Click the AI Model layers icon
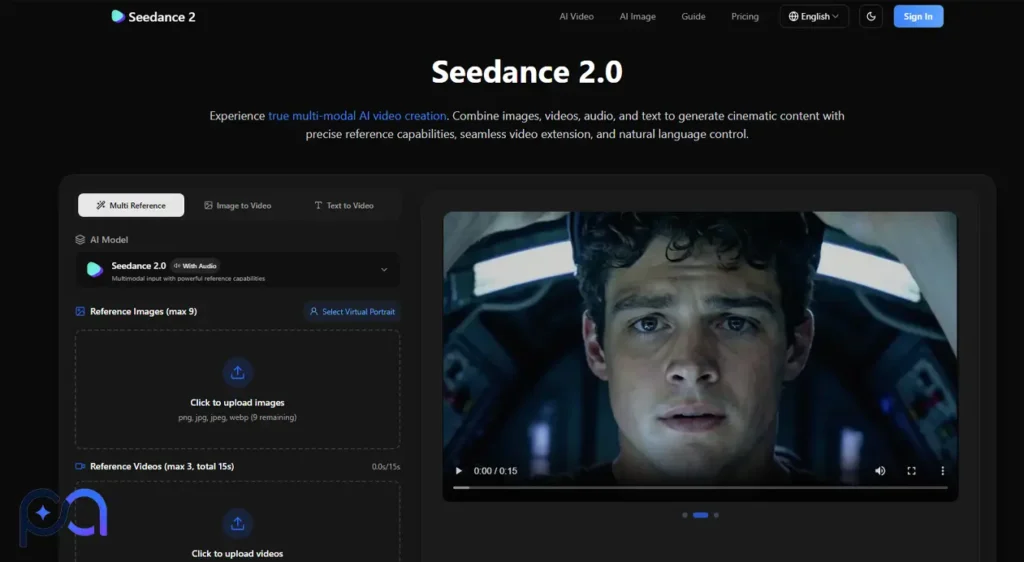This screenshot has width=1024, height=562. pos(80,240)
